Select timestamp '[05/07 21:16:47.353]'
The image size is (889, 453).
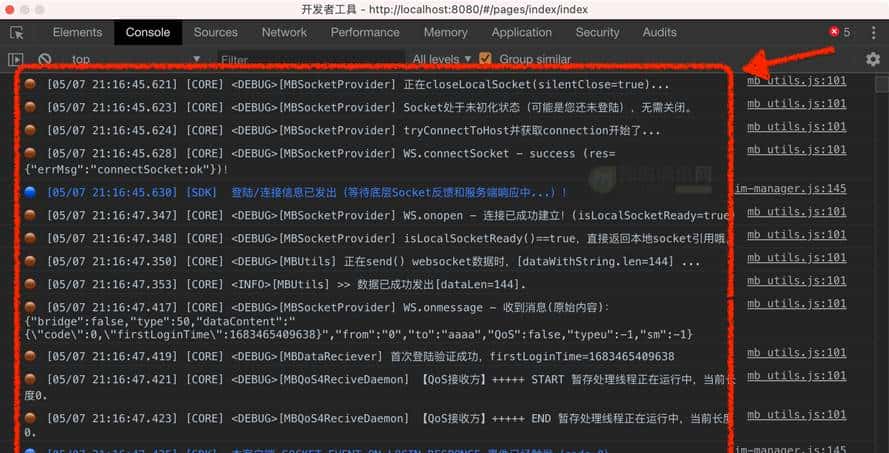click(x=112, y=284)
